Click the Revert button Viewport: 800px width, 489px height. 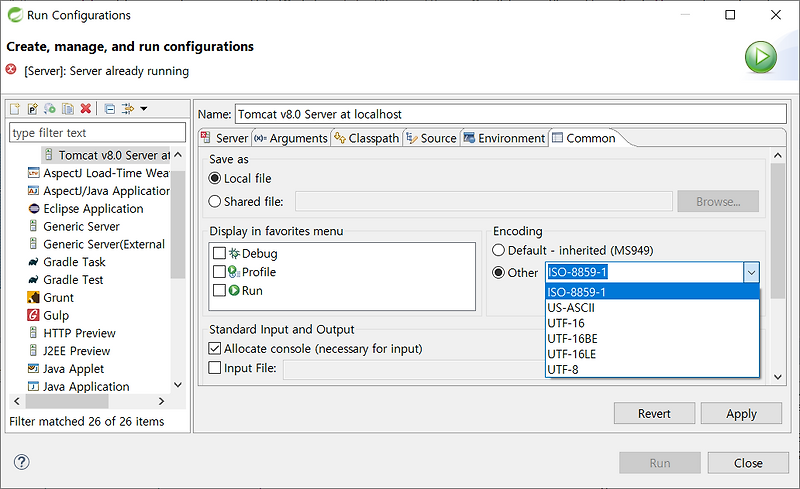(x=654, y=414)
